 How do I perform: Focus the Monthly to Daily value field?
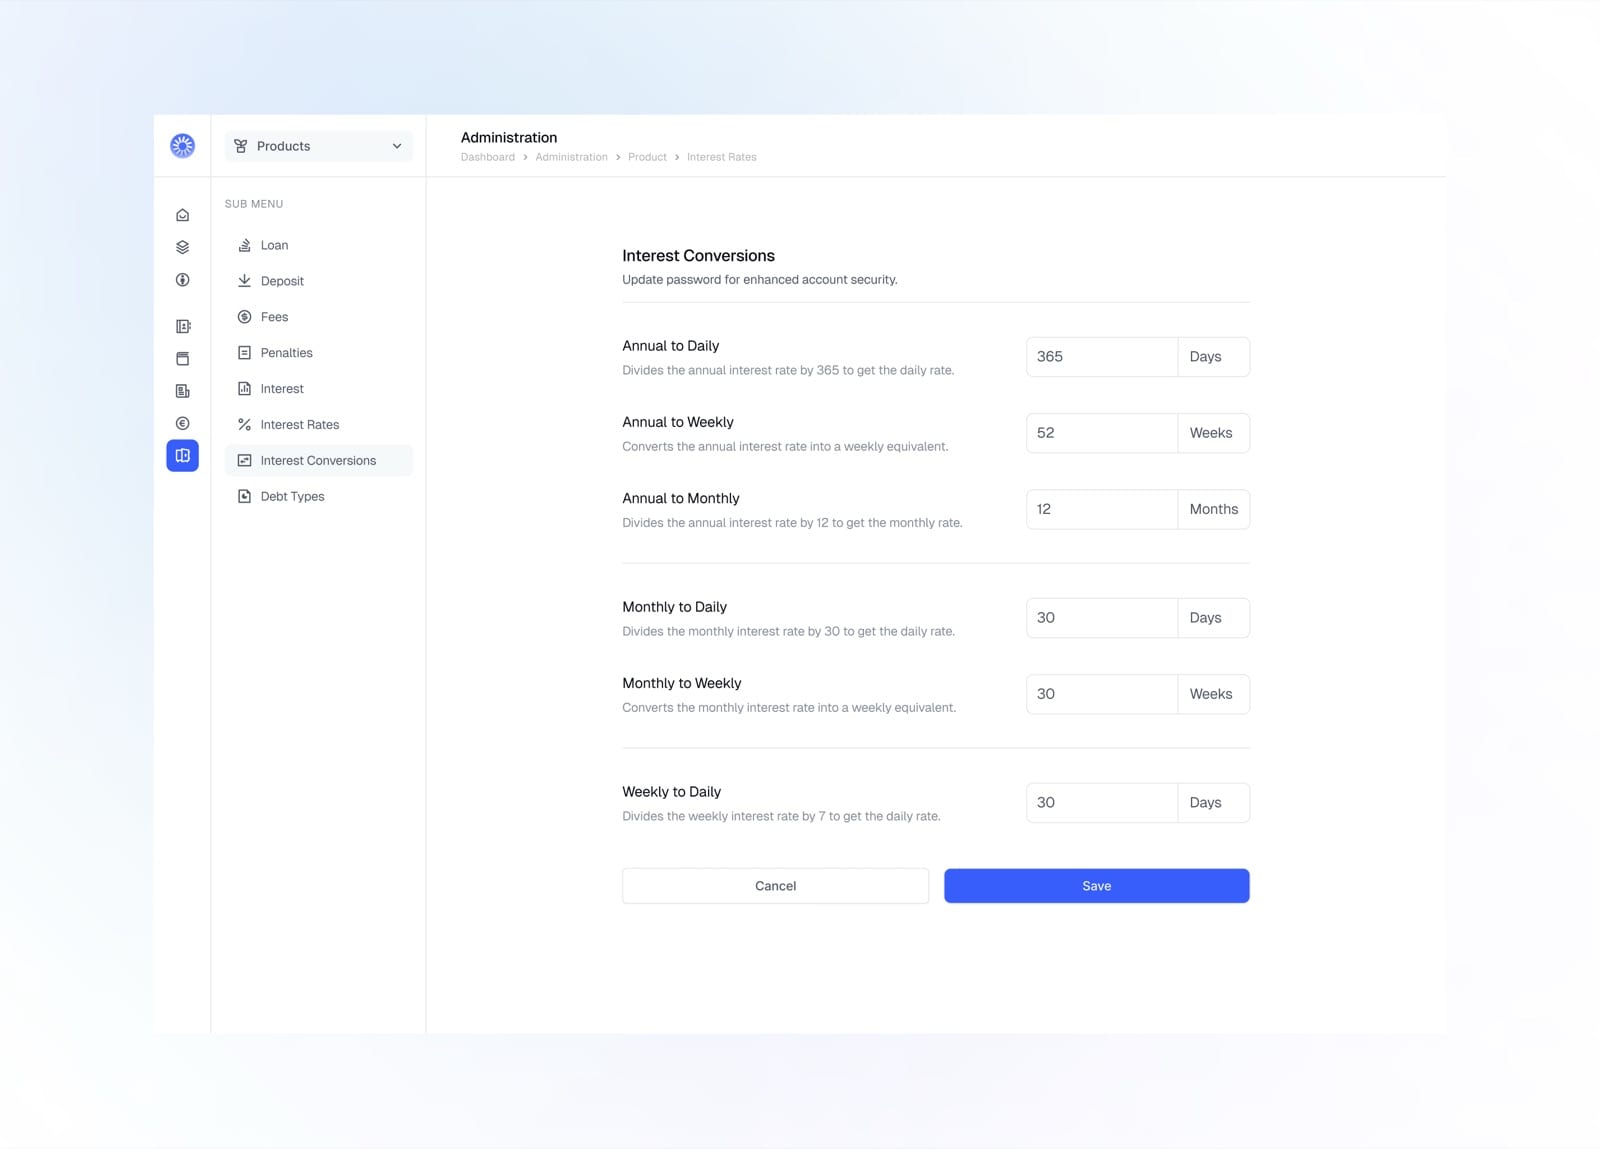(1101, 618)
